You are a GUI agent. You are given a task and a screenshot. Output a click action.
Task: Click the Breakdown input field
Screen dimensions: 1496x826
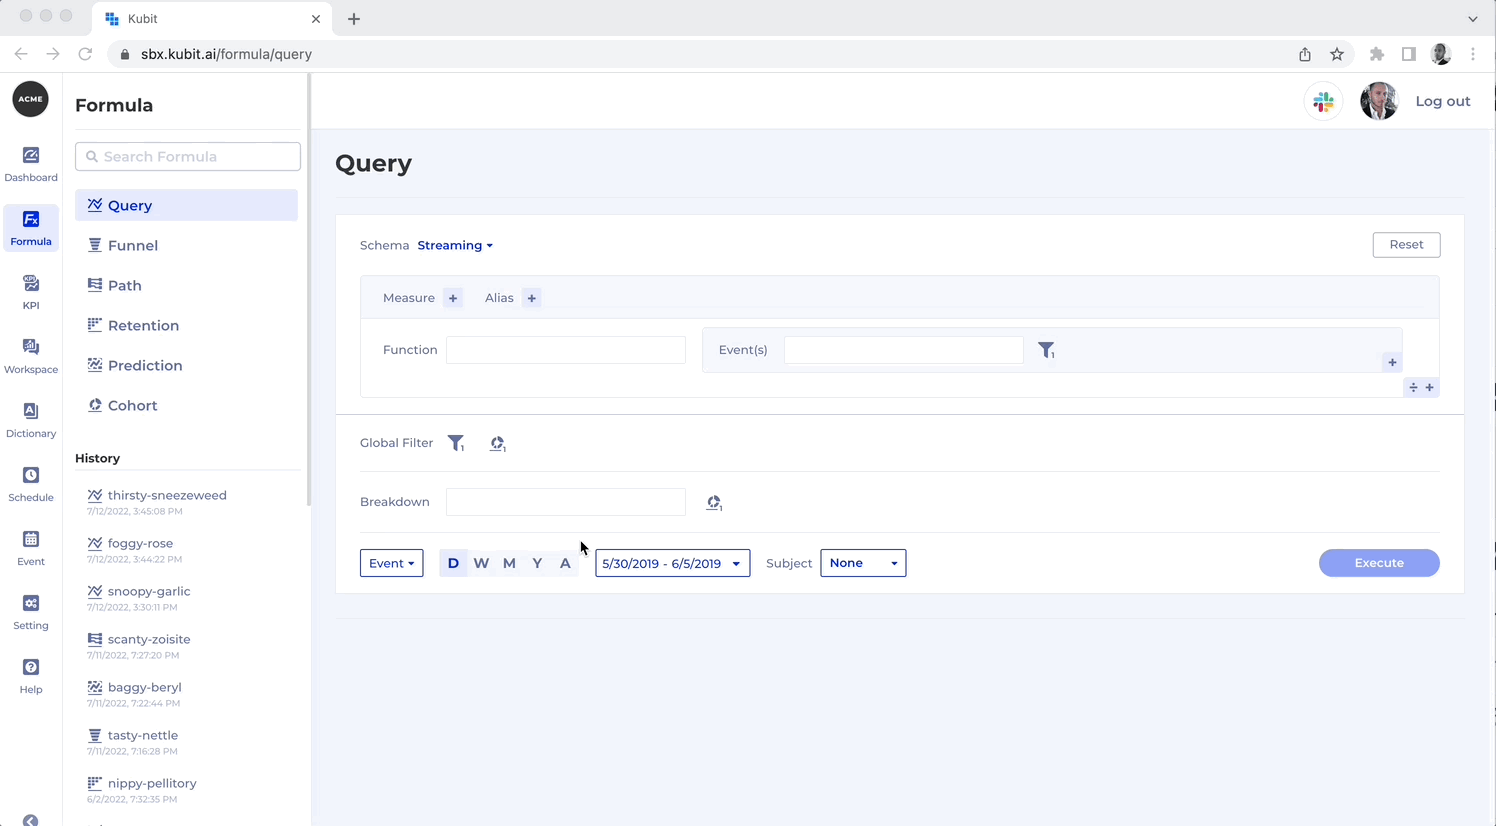[x=566, y=502]
